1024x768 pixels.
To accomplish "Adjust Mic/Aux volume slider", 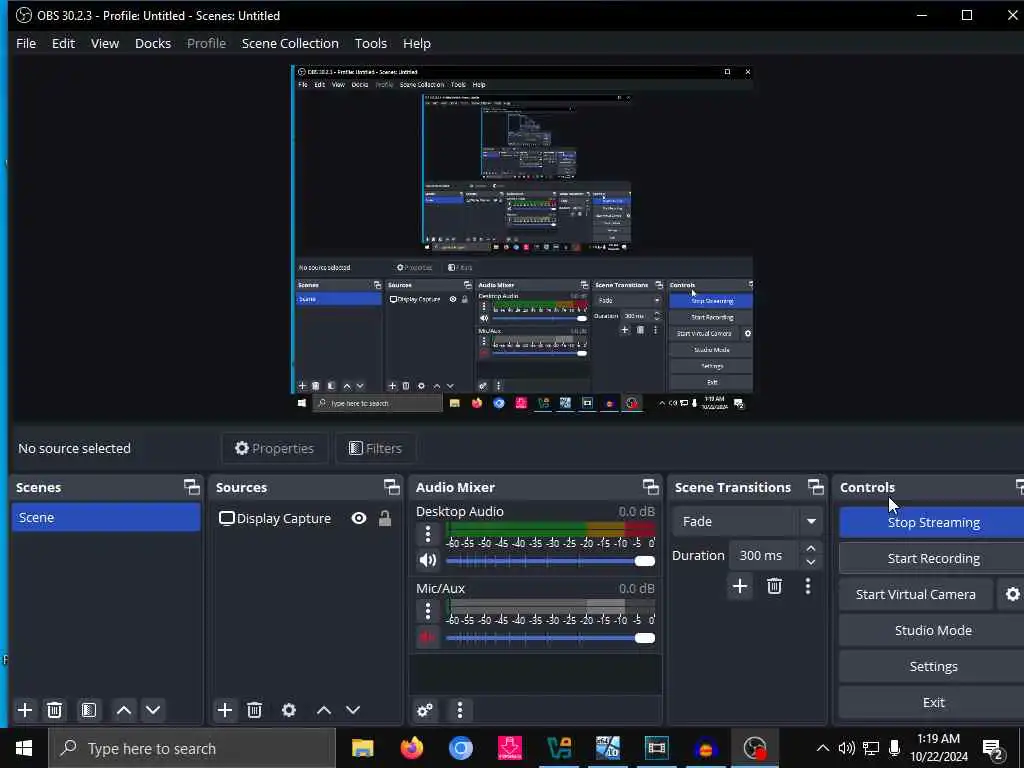I will click(550, 638).
